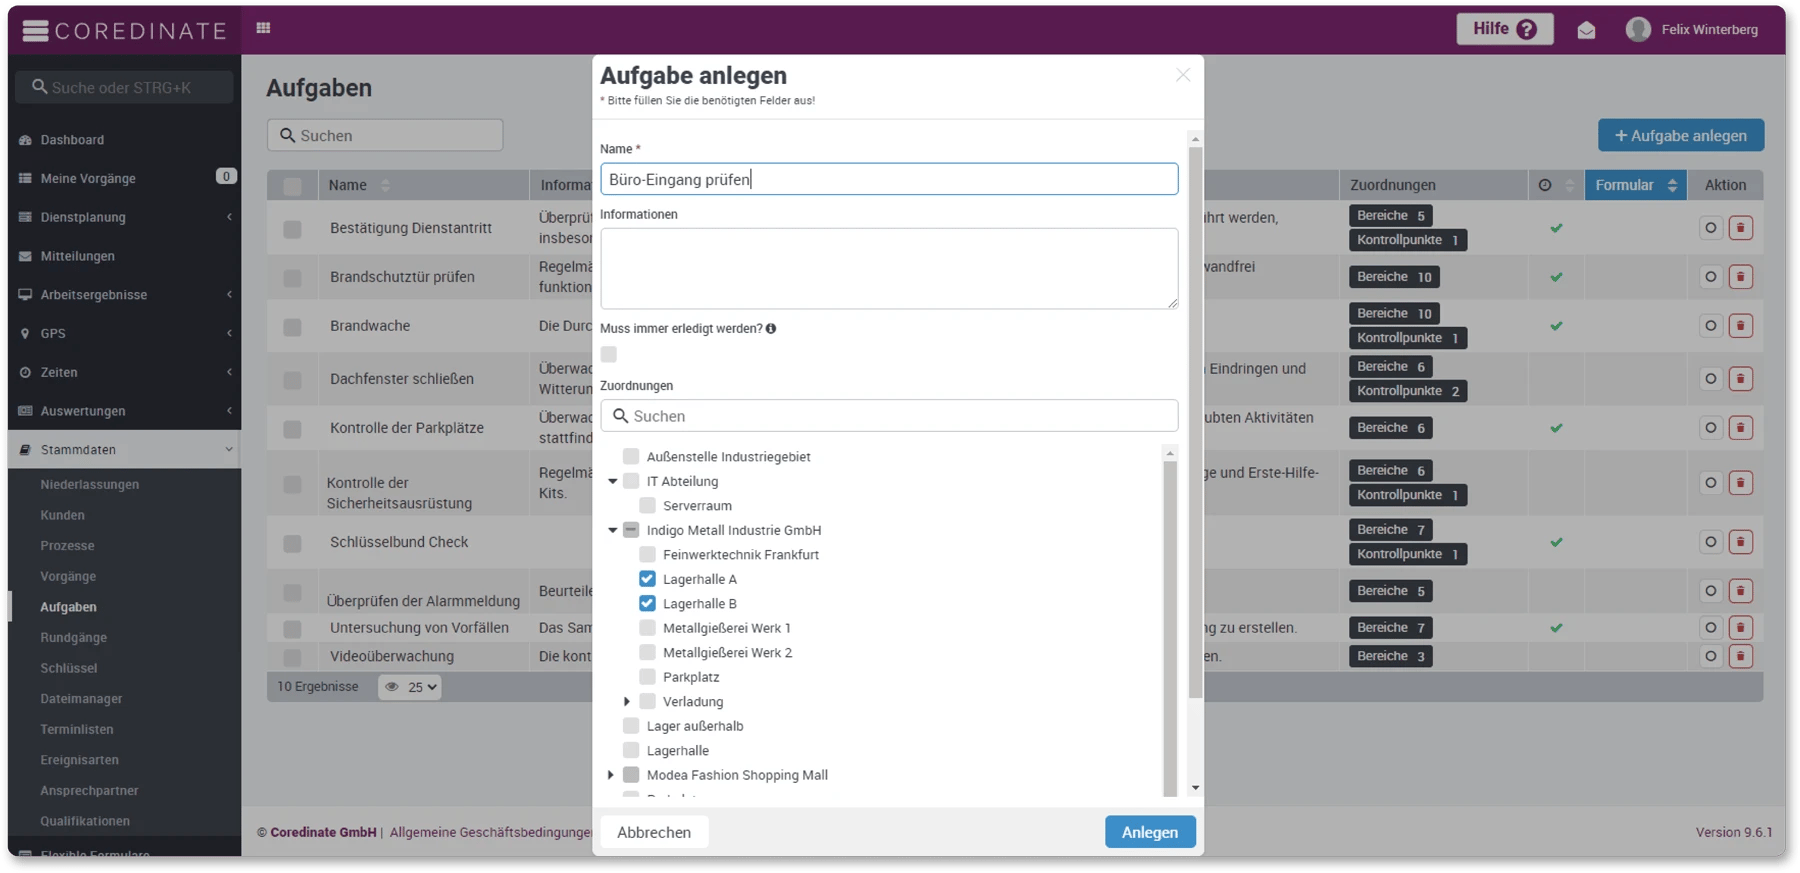Open Dashboard in the sidebar
Viewport: 1800px width, 873px height.
pyautogui.click(x=72, y=140)
